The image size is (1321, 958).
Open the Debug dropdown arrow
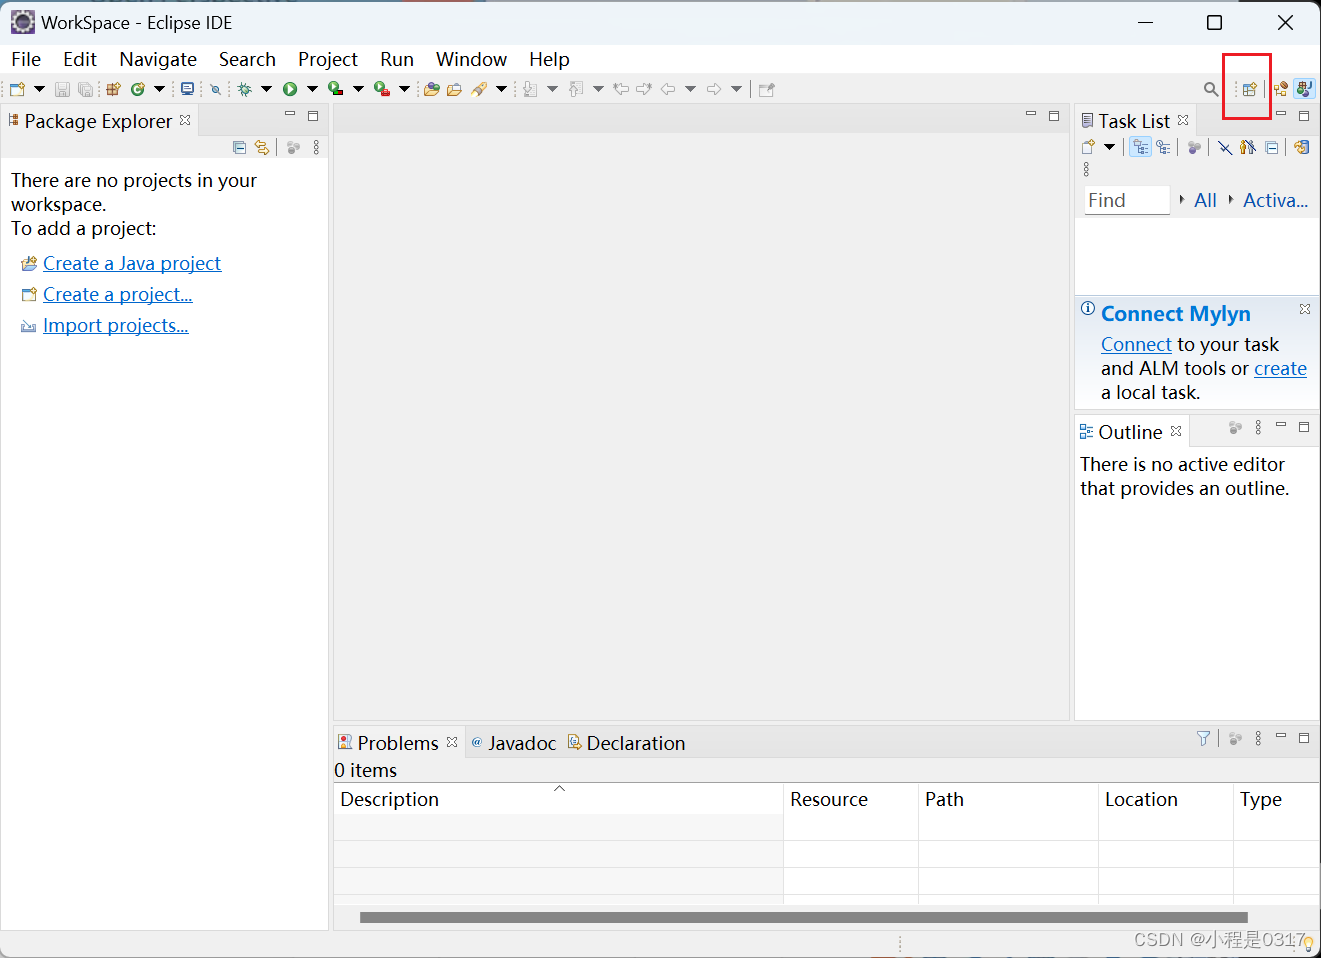[x=266, y=89]
